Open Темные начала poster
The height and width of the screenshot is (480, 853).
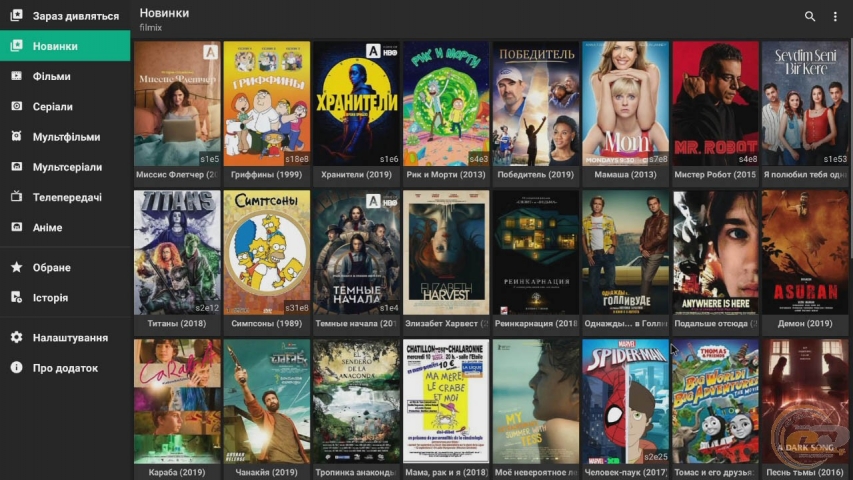click(356, 252)
